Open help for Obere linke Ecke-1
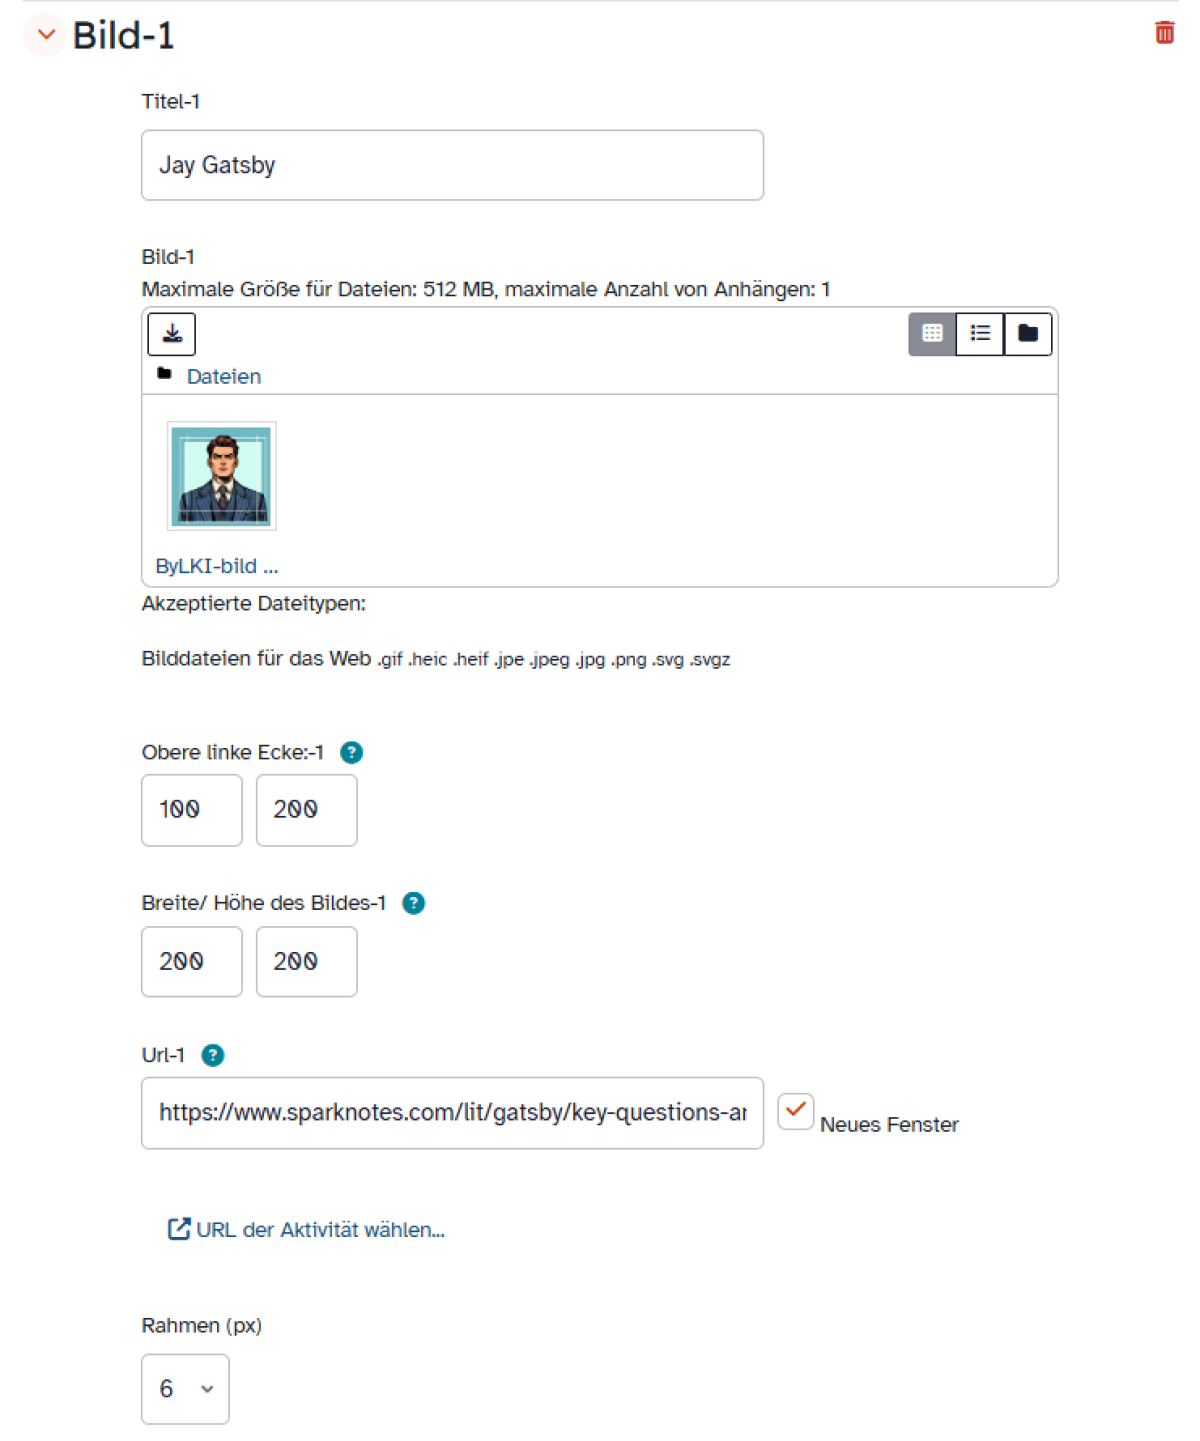 coord(352,752)
